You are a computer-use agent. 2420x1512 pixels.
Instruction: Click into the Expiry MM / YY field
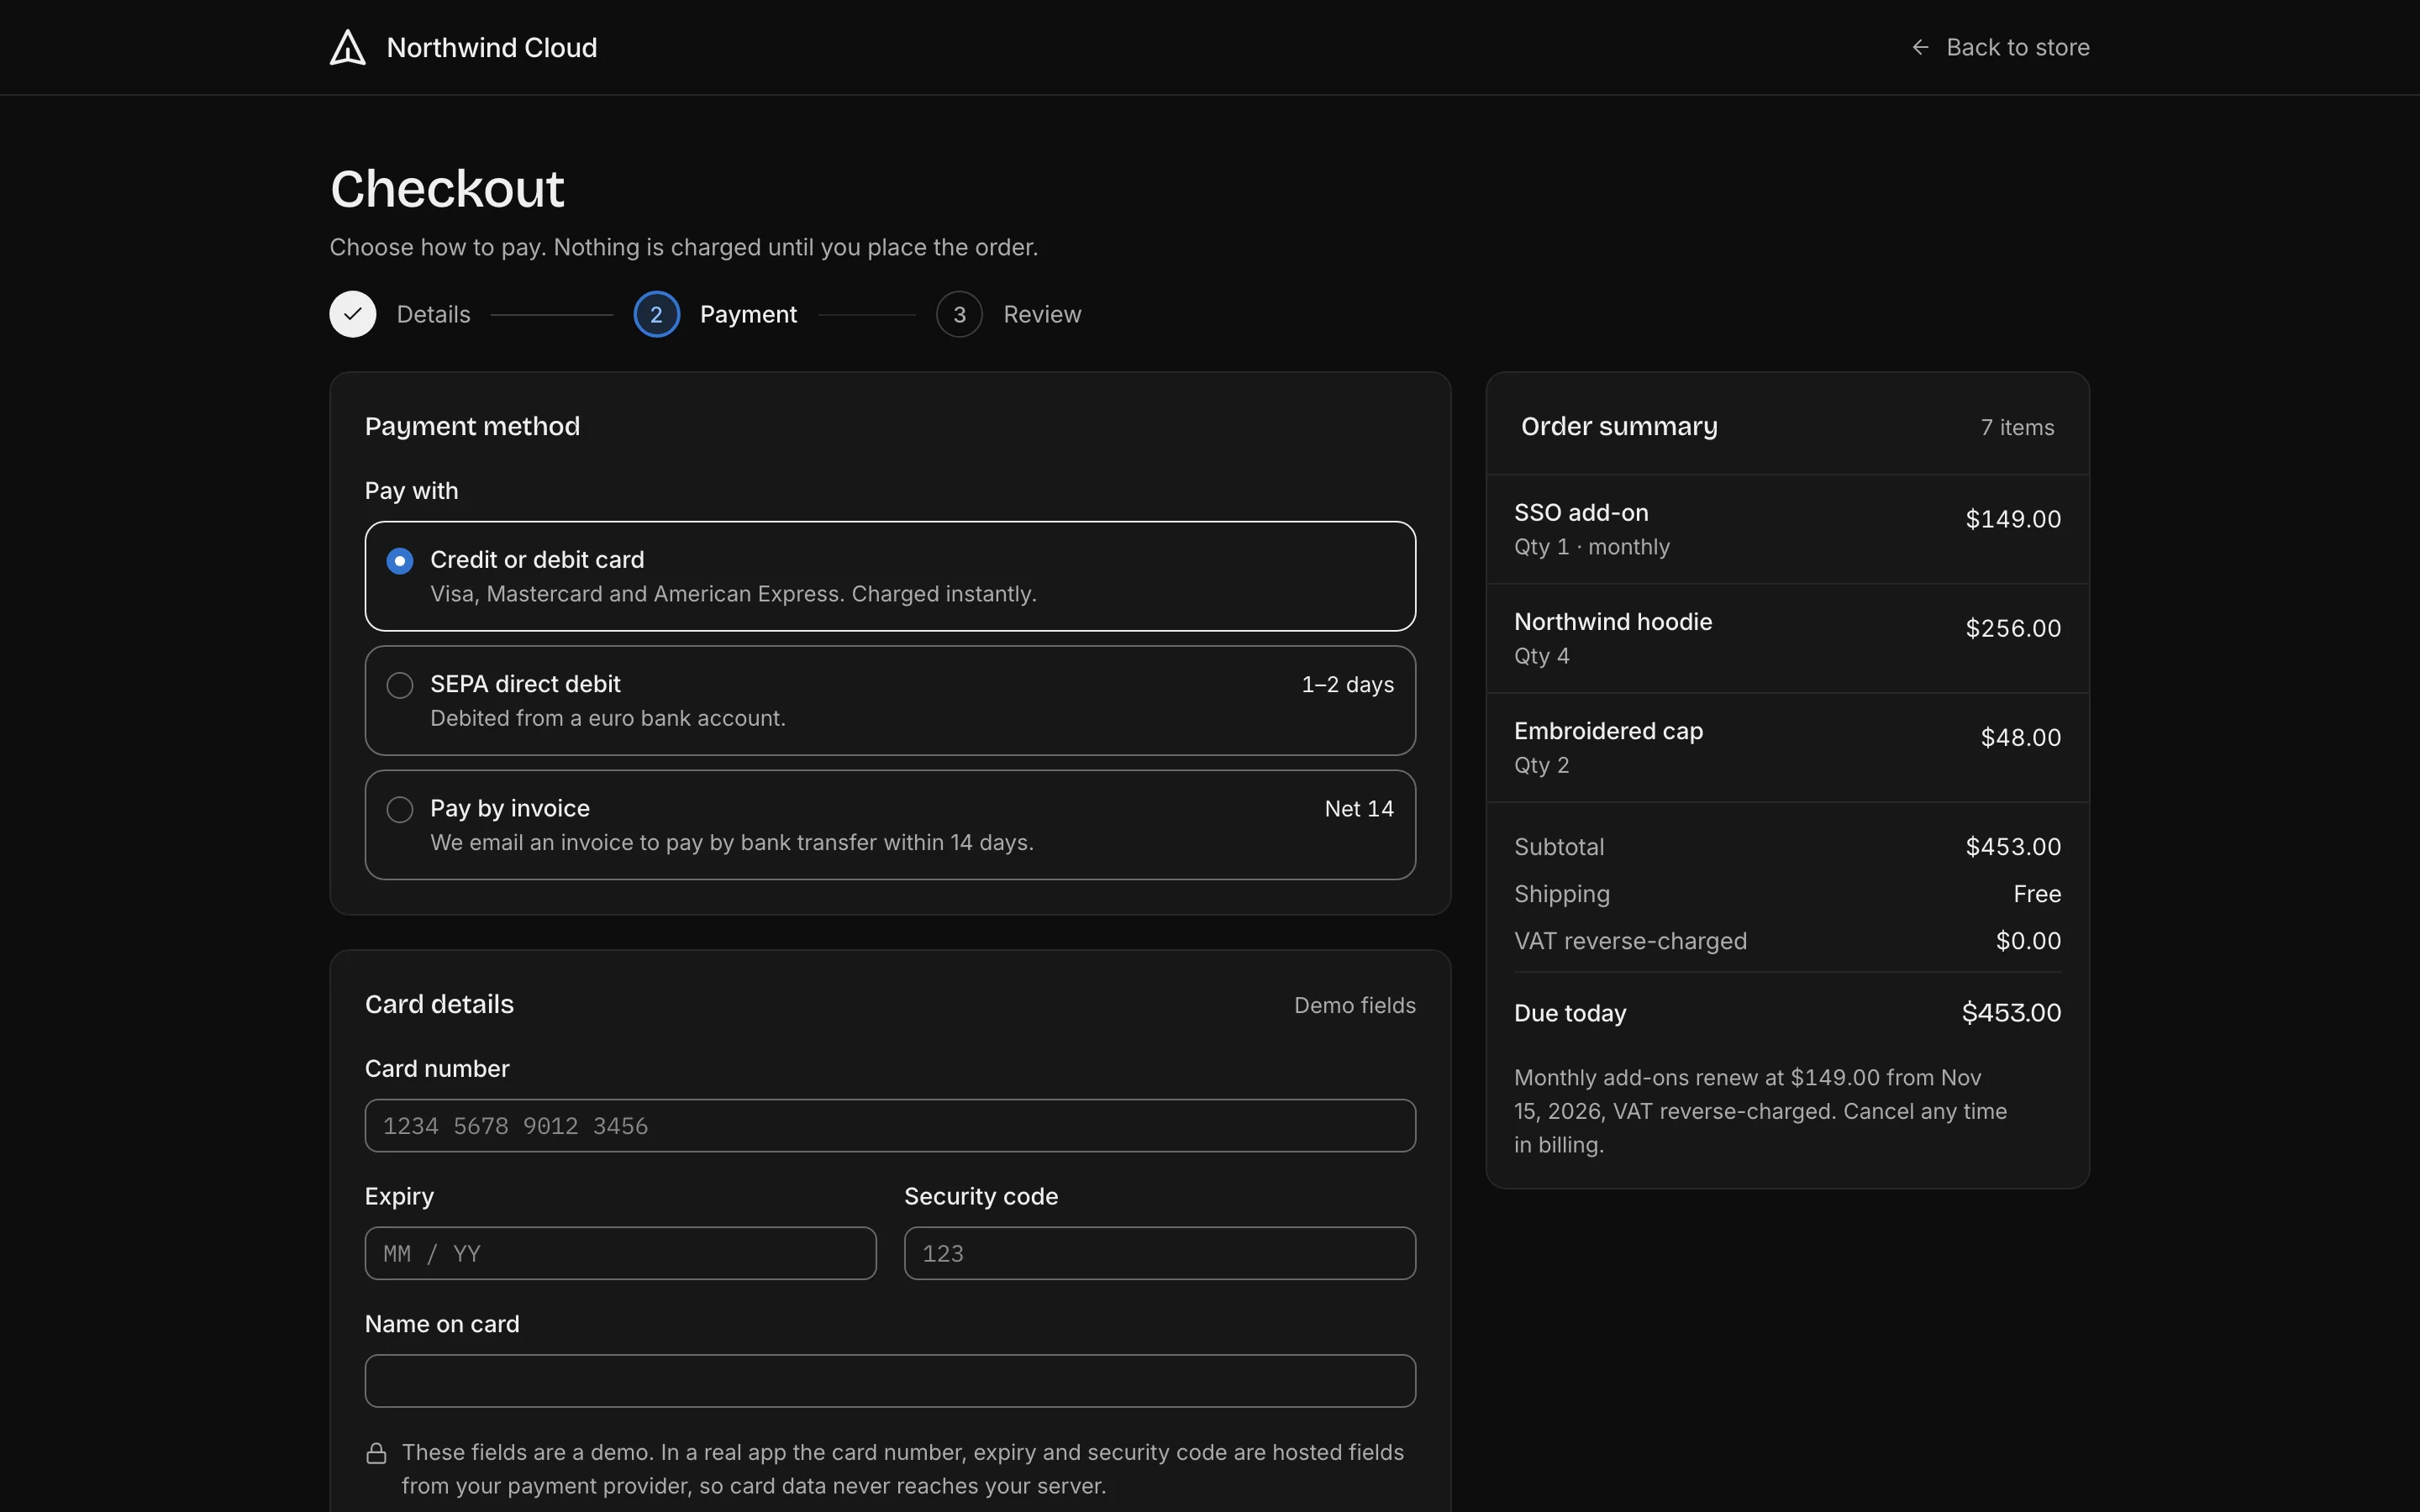pos(621,1253)
